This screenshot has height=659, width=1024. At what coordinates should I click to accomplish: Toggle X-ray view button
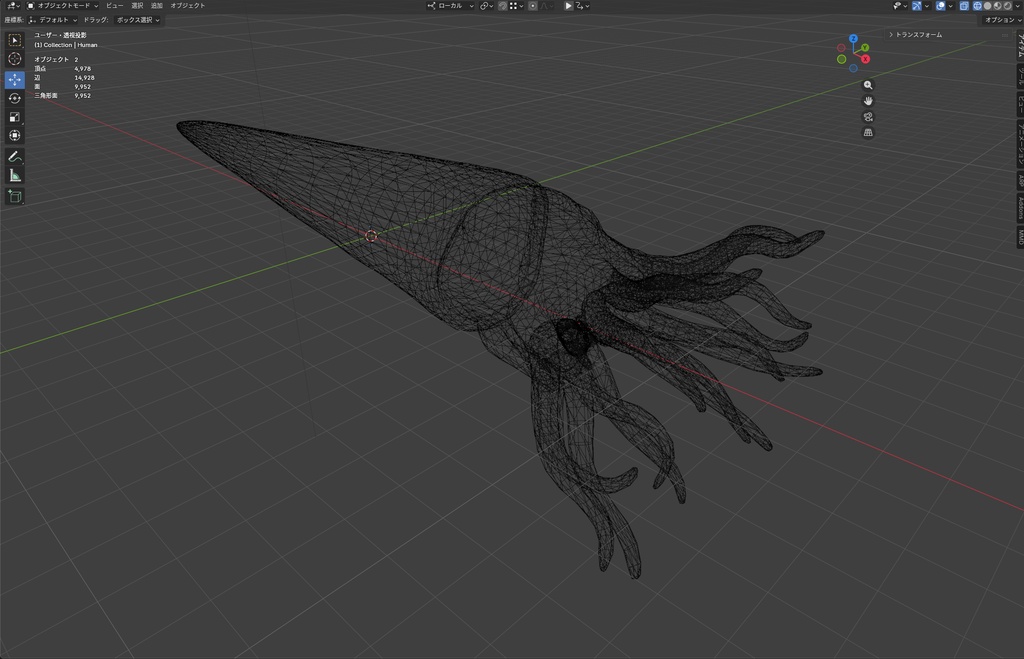[x=965, y=6]
